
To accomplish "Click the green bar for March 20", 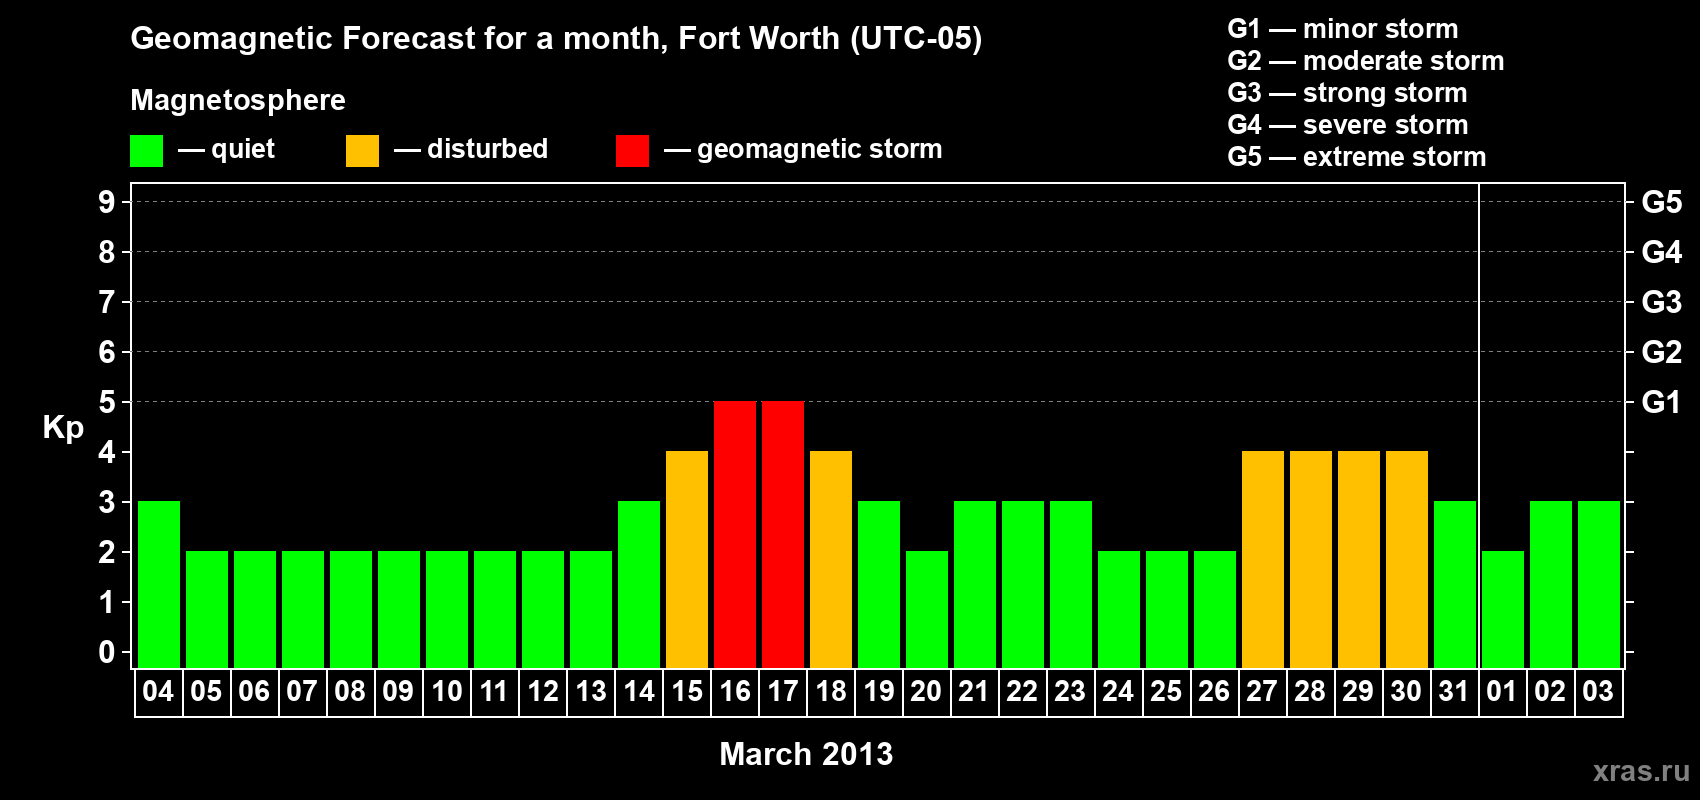I will [927, 609].
